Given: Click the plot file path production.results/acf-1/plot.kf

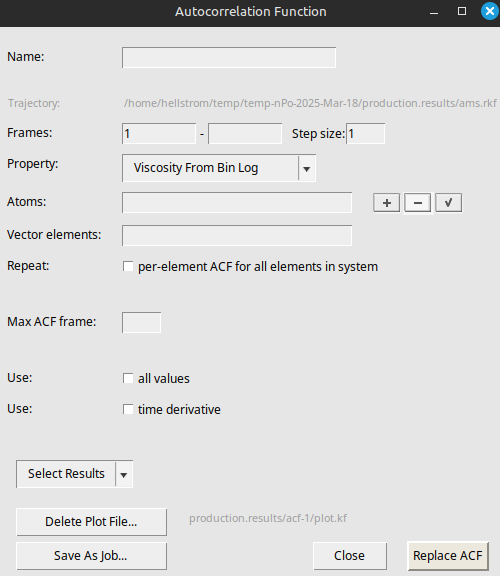Looking at the screenshot, I should click(268, 518).
